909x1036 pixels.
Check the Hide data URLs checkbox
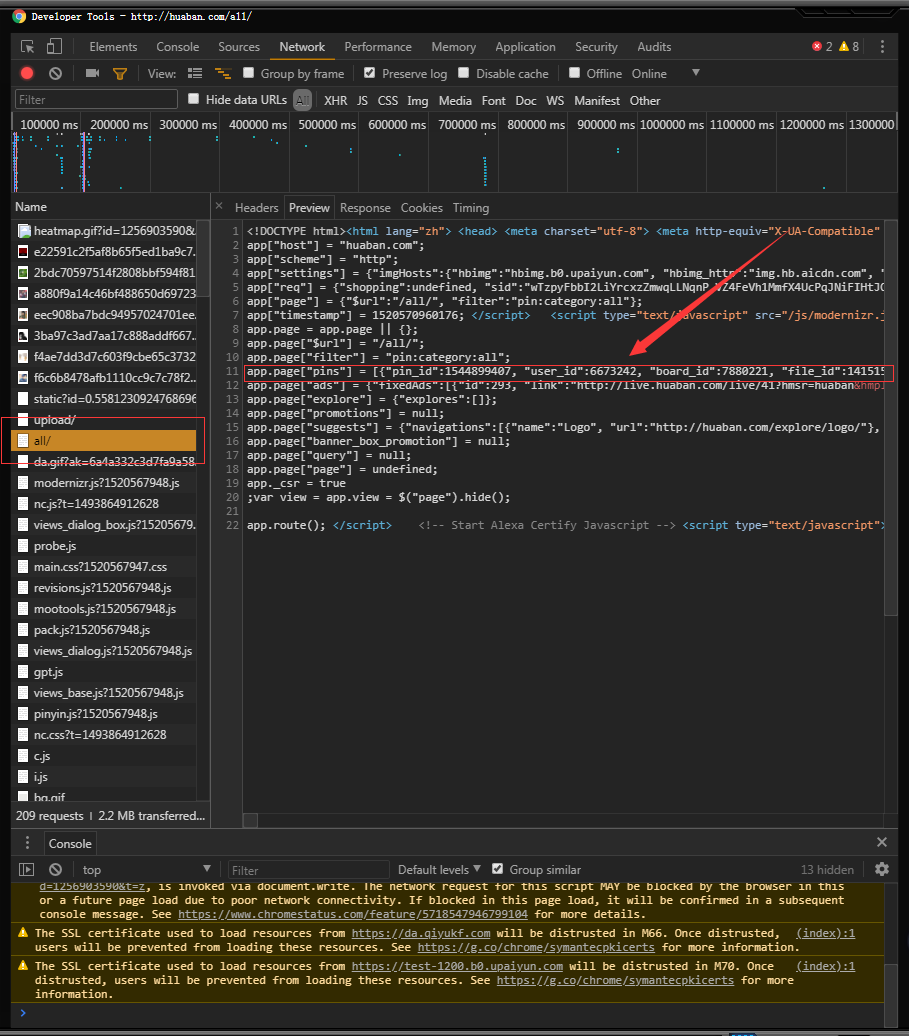coord(194,98)
